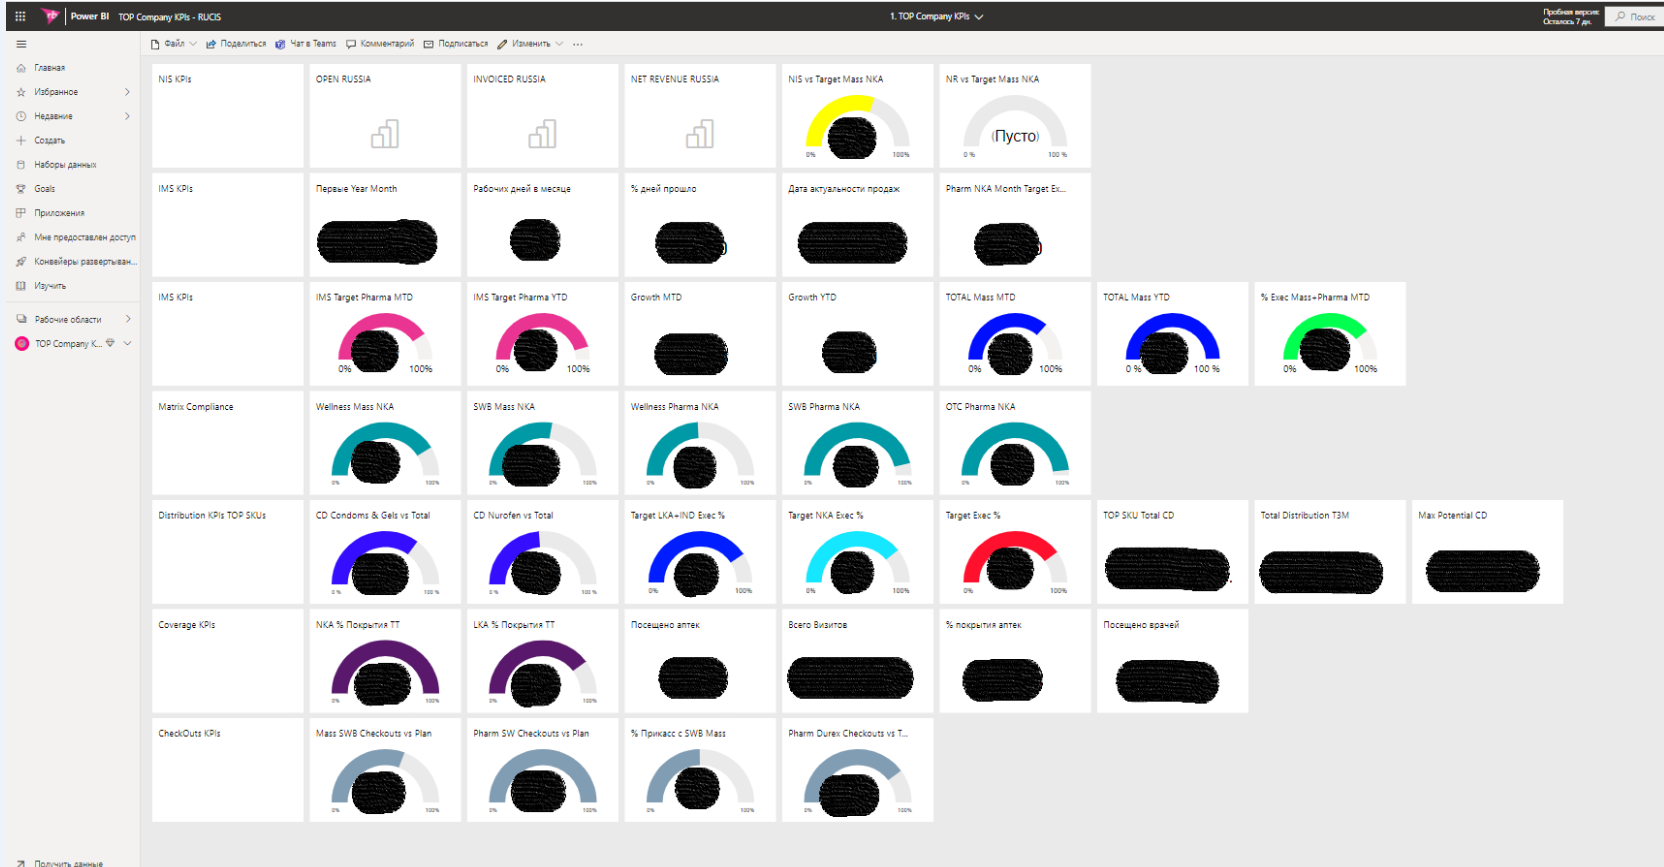The height and width of the screenshot is (867, 1664).
Task: Open the NKA % Покрытия ТТ gauge tile
Action: tap(385, 661)
